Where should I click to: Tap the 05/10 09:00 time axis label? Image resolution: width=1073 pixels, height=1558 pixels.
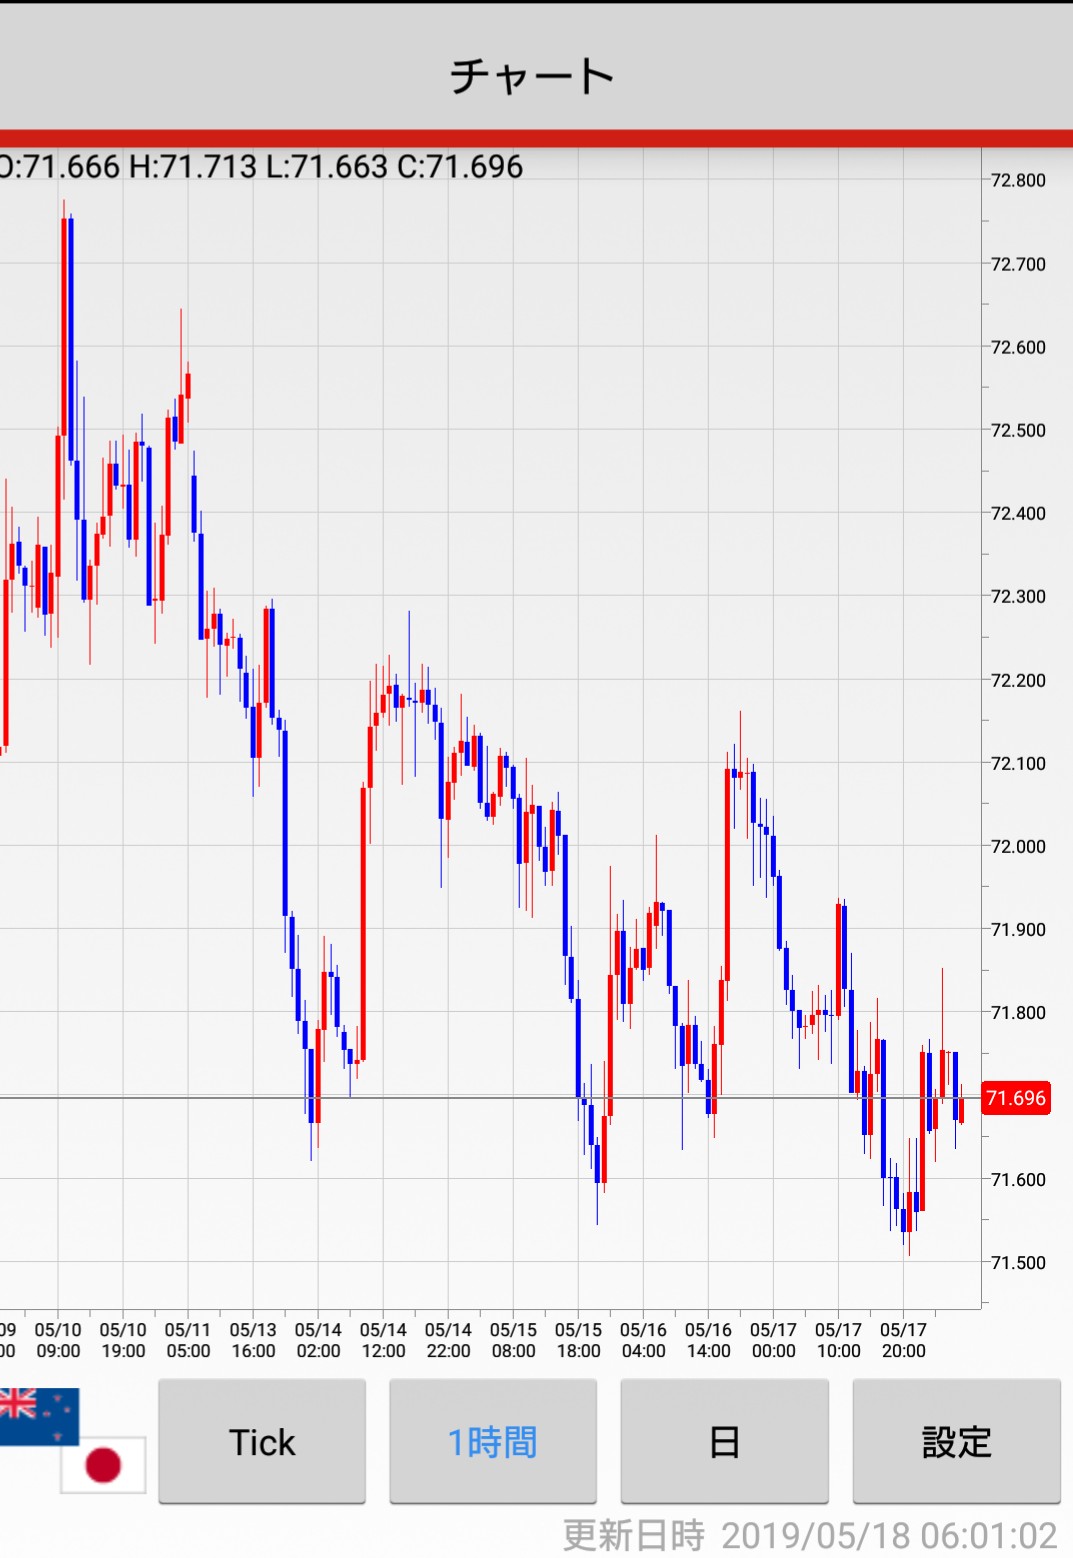click(x=58, y=1340)
